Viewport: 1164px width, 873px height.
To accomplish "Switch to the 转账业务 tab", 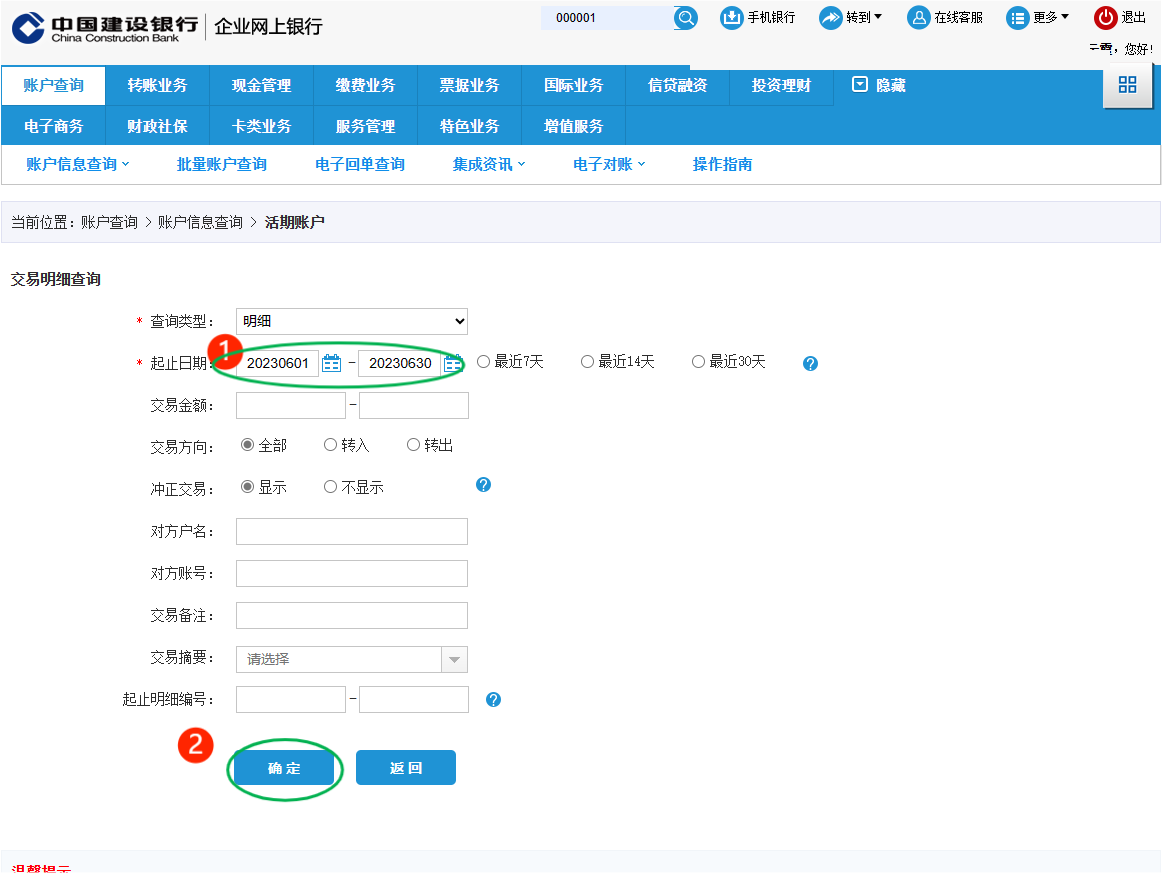I will pos(157,86).
